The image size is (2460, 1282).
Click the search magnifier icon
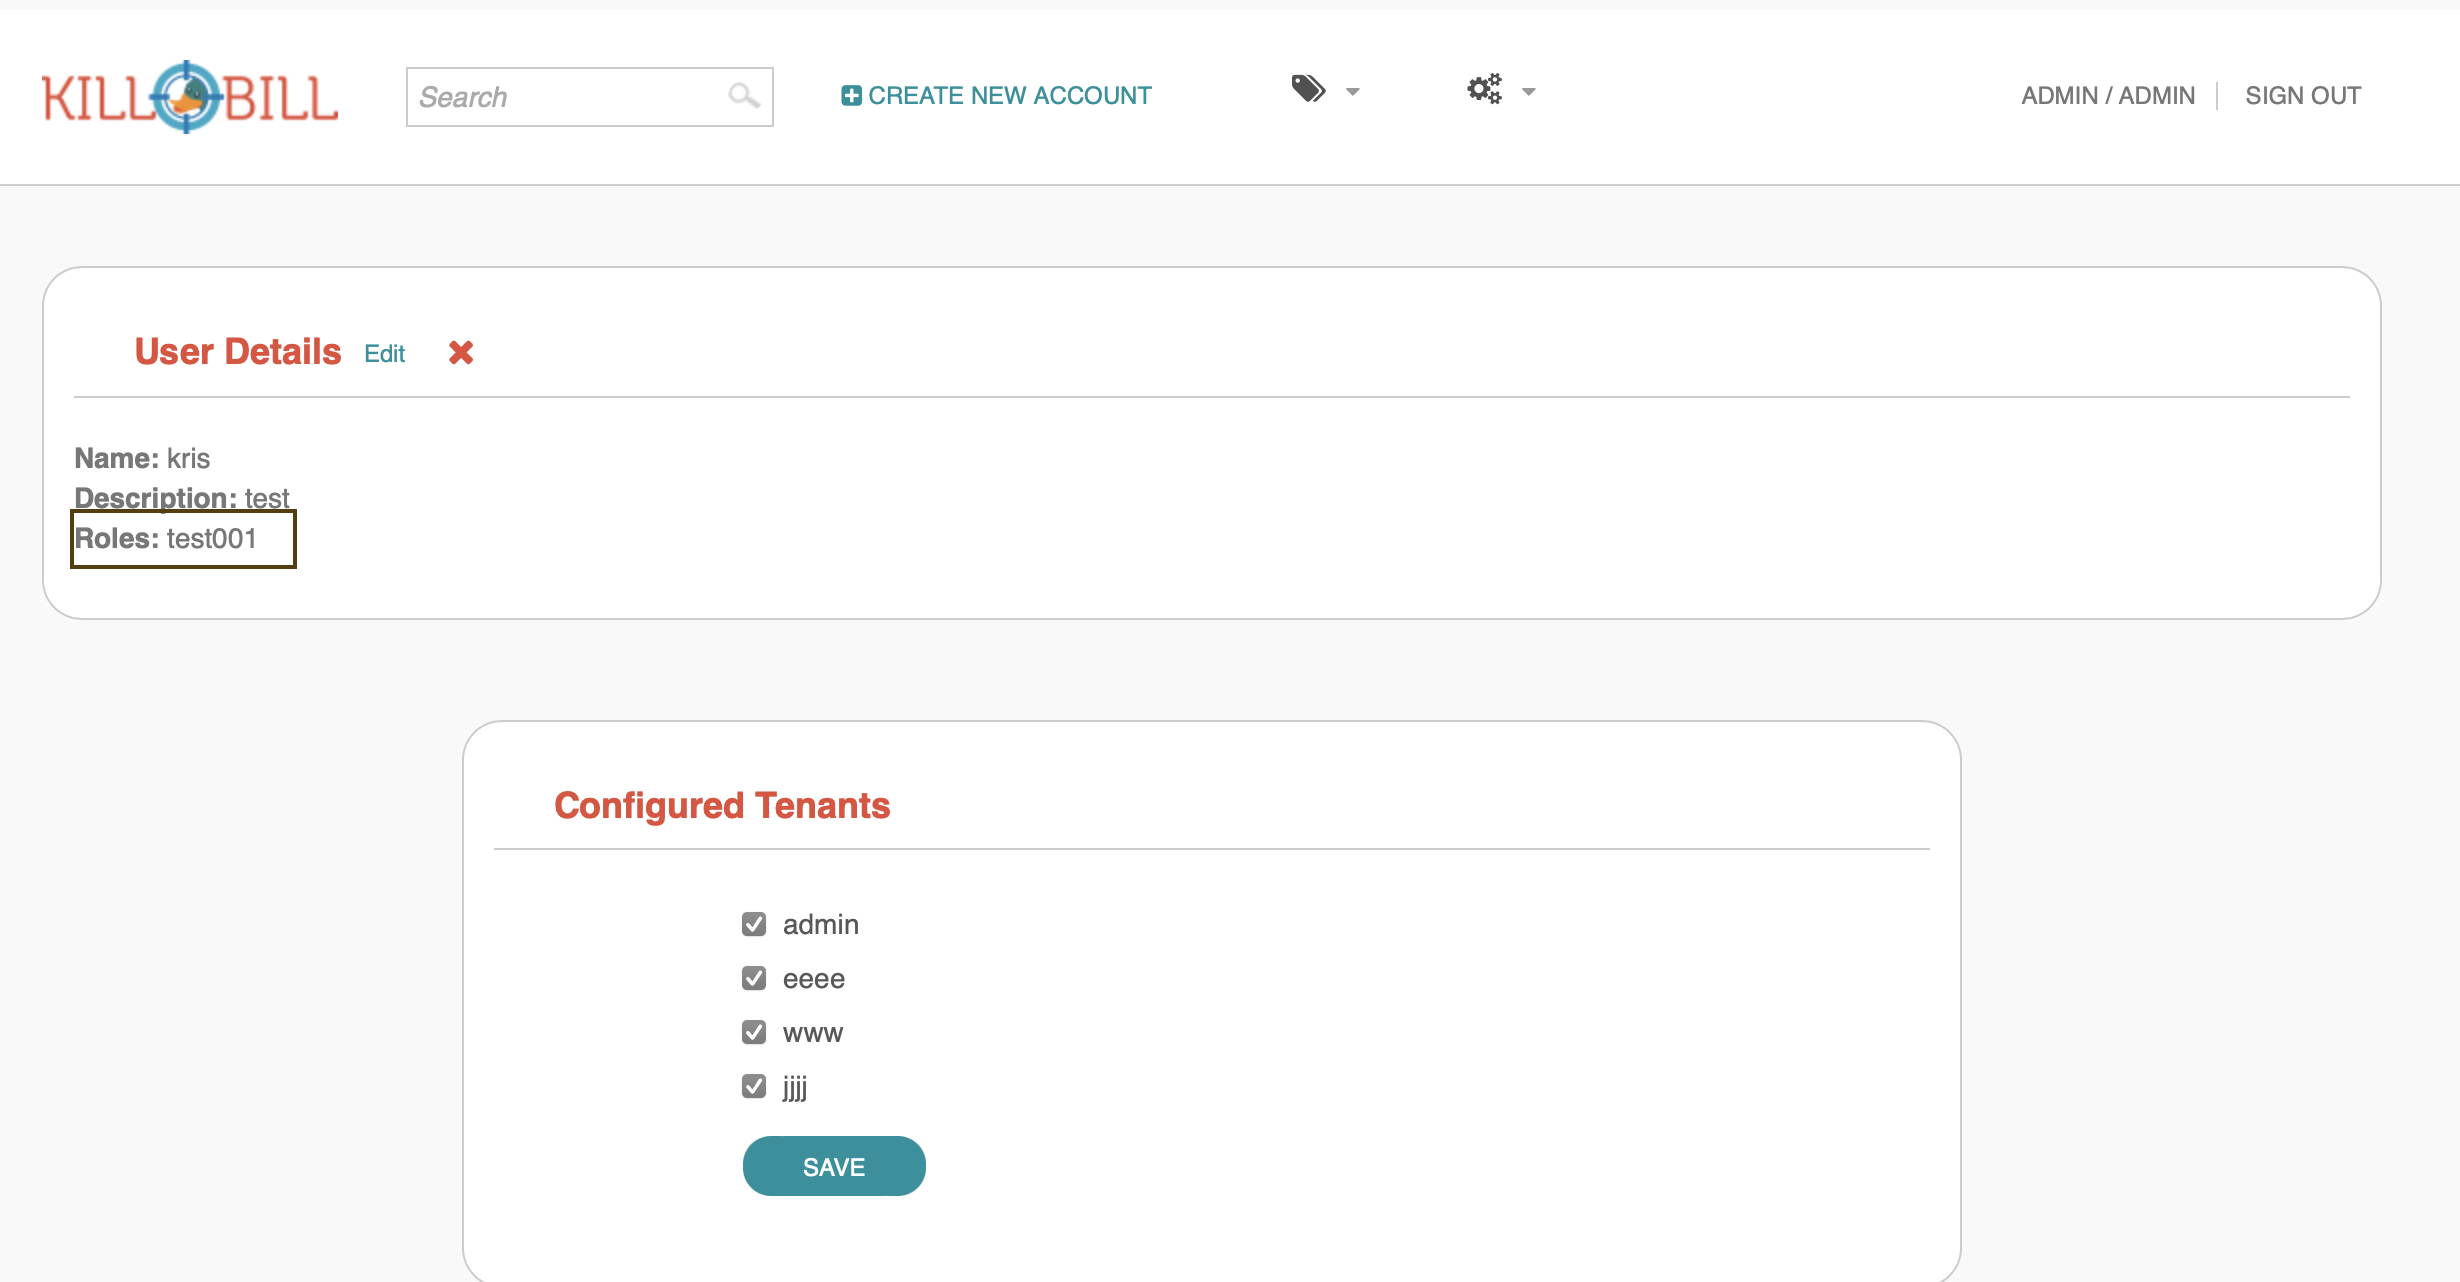[744, 96]
